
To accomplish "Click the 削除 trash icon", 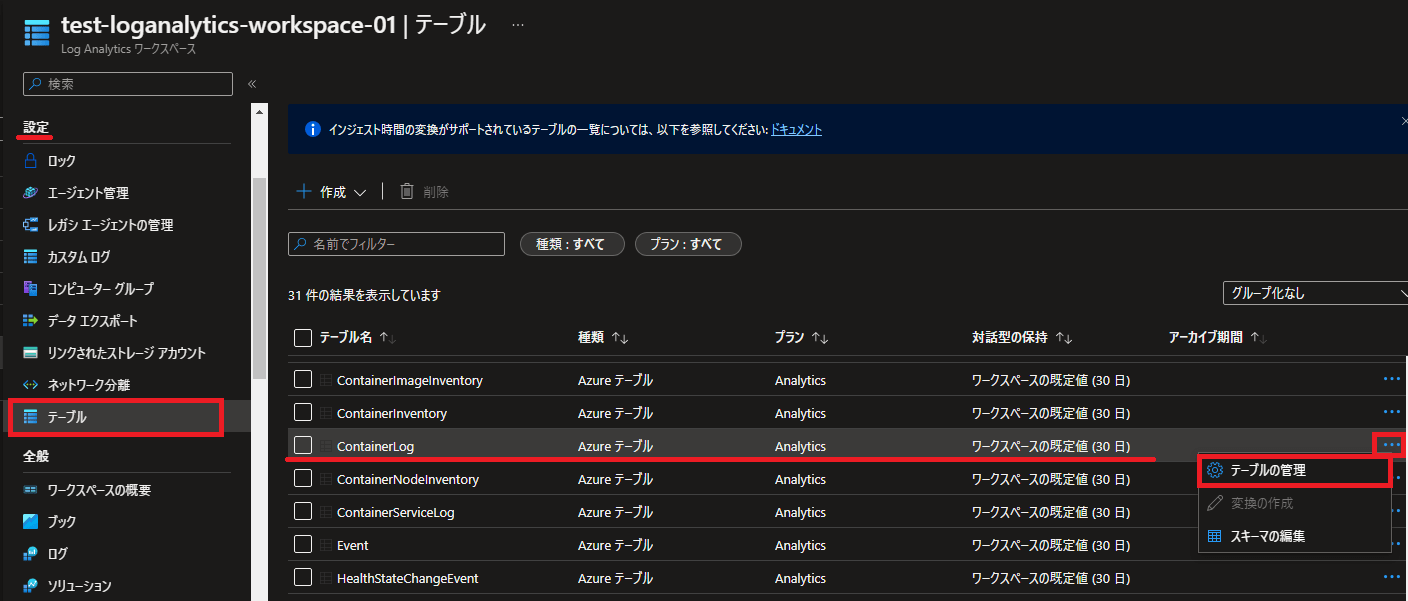I will click(407, 191).
